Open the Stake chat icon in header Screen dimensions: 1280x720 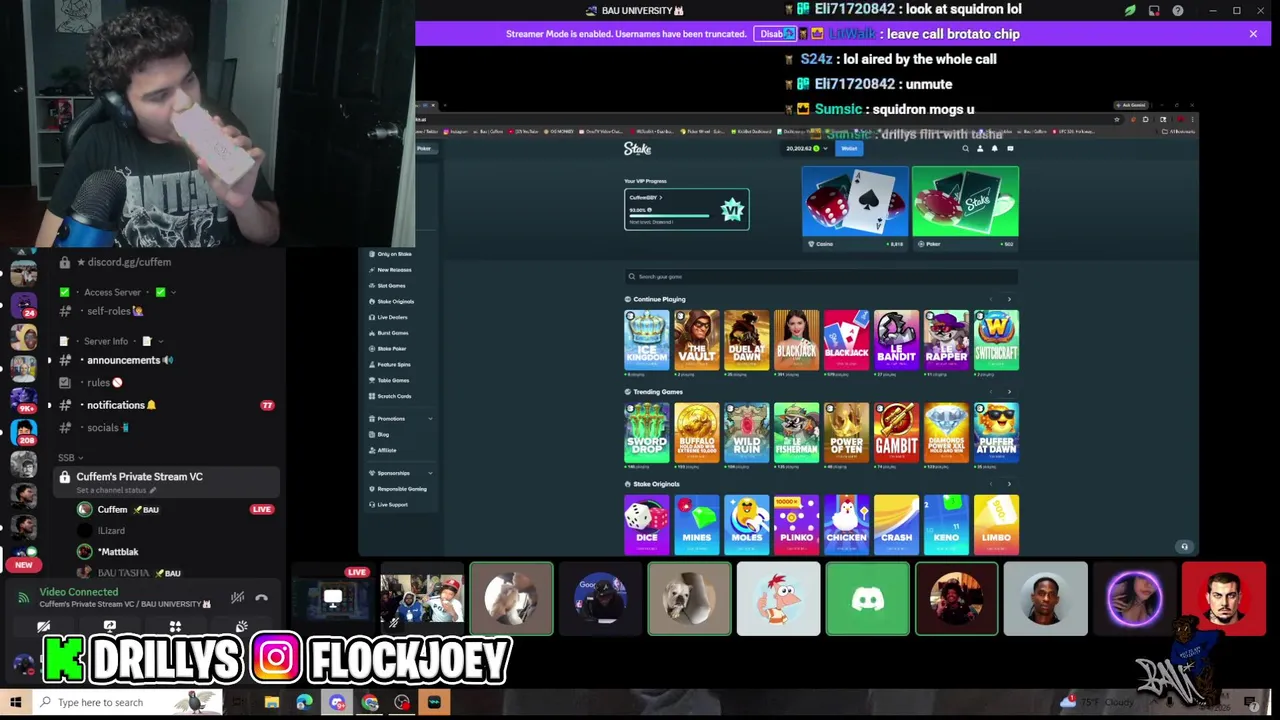pos(1010,149)
